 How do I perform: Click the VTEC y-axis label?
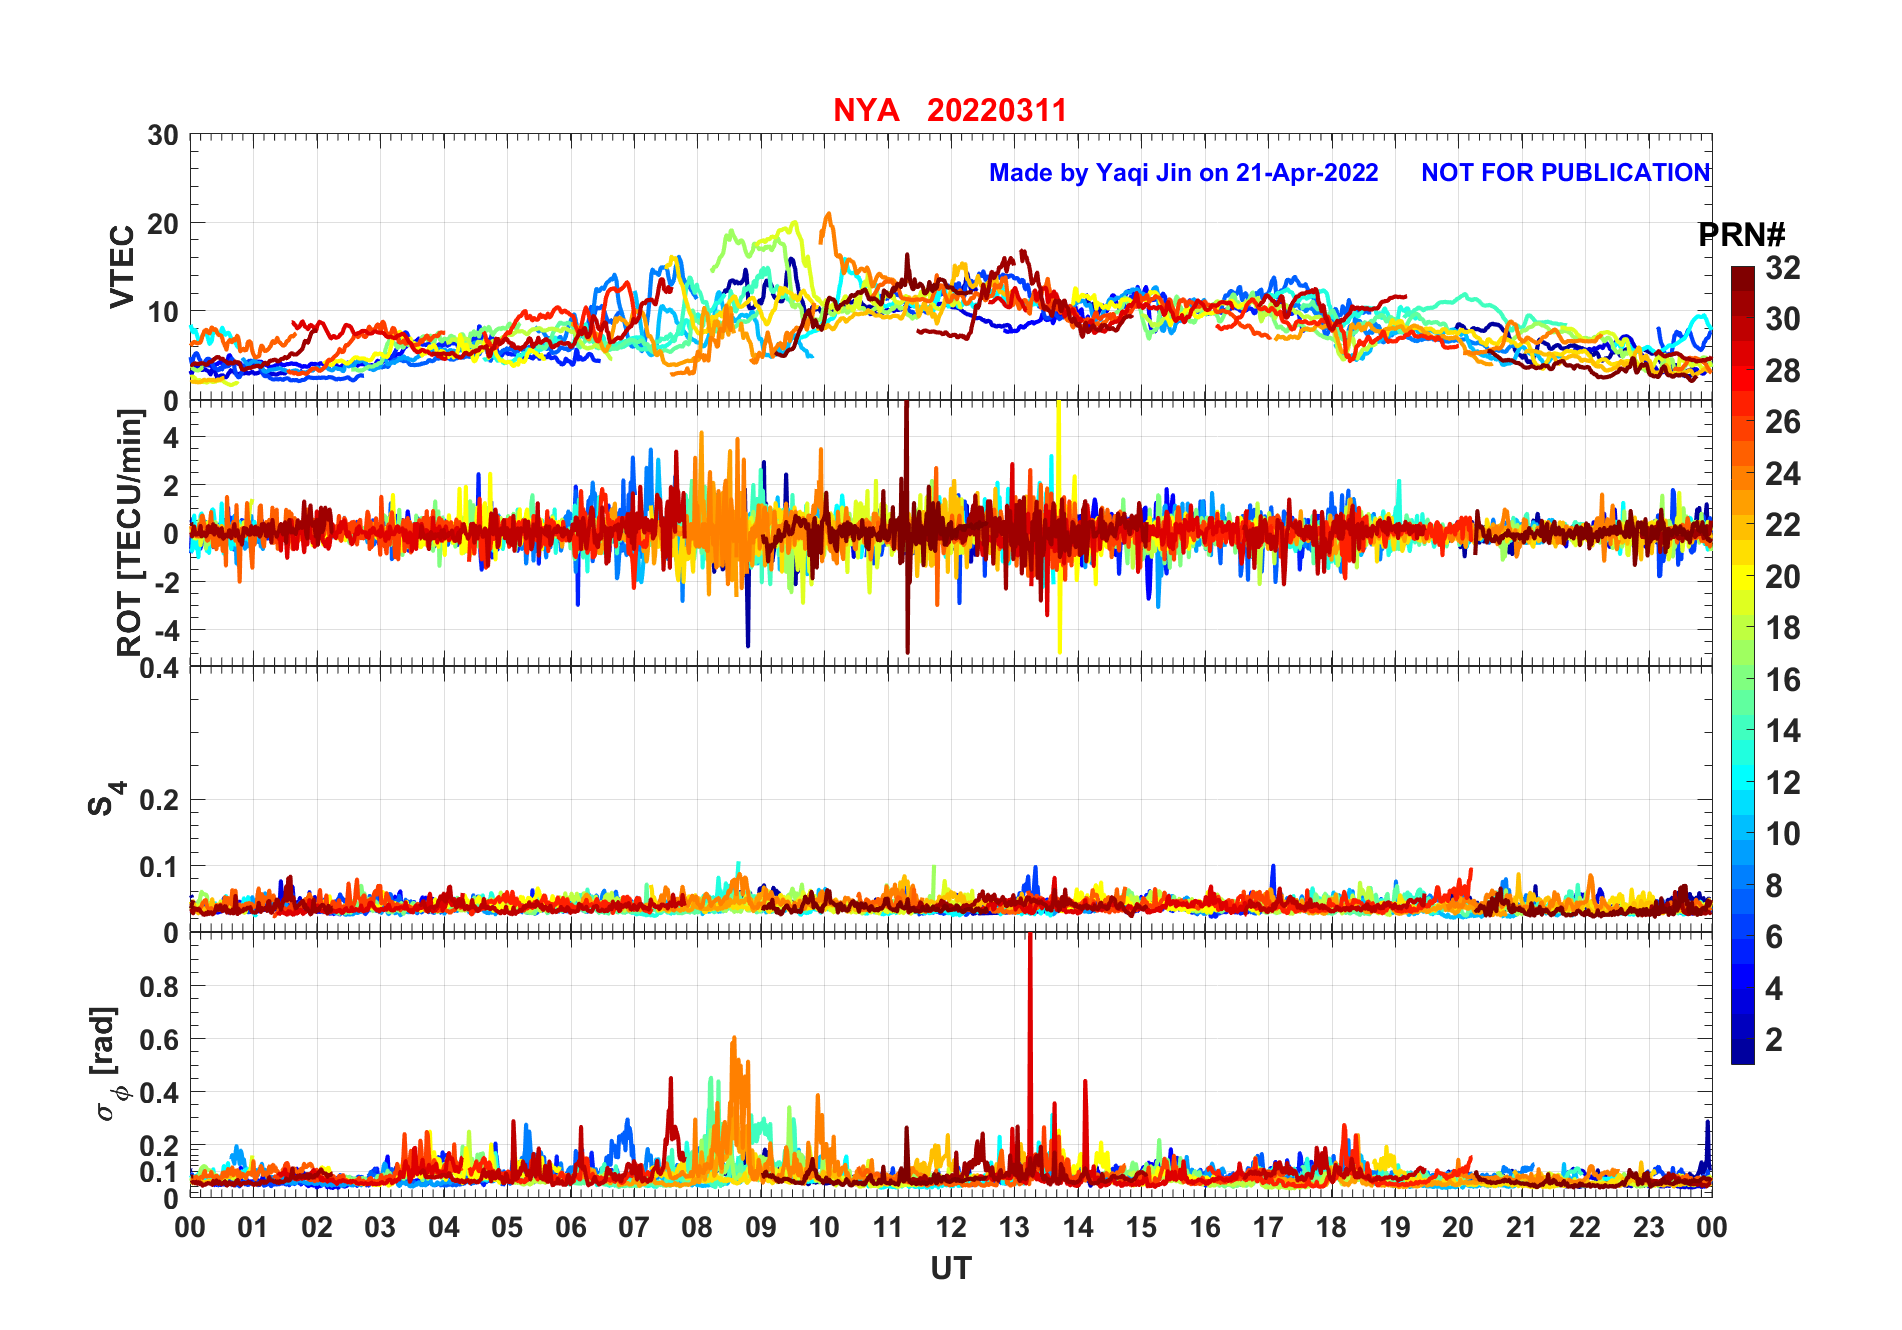pyautogui.click(x=121, y=267)
